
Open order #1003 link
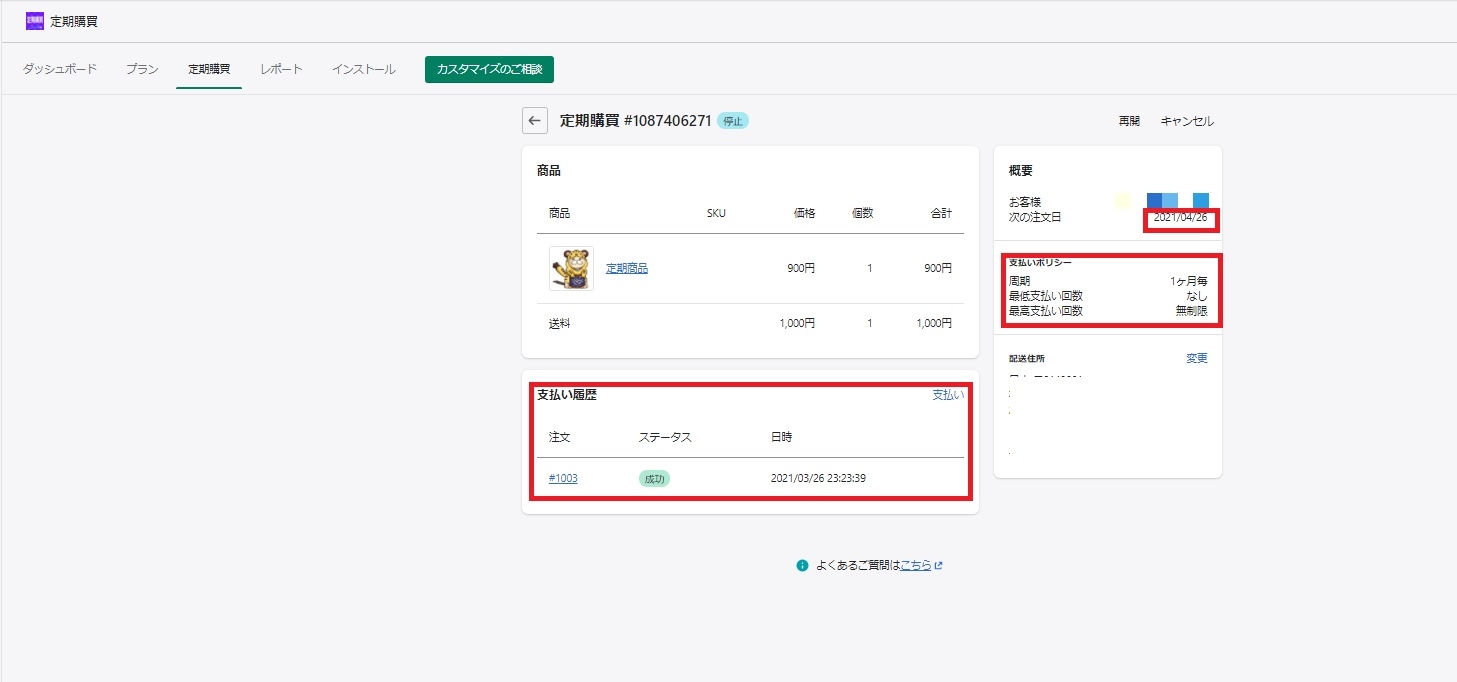[563, 479]
